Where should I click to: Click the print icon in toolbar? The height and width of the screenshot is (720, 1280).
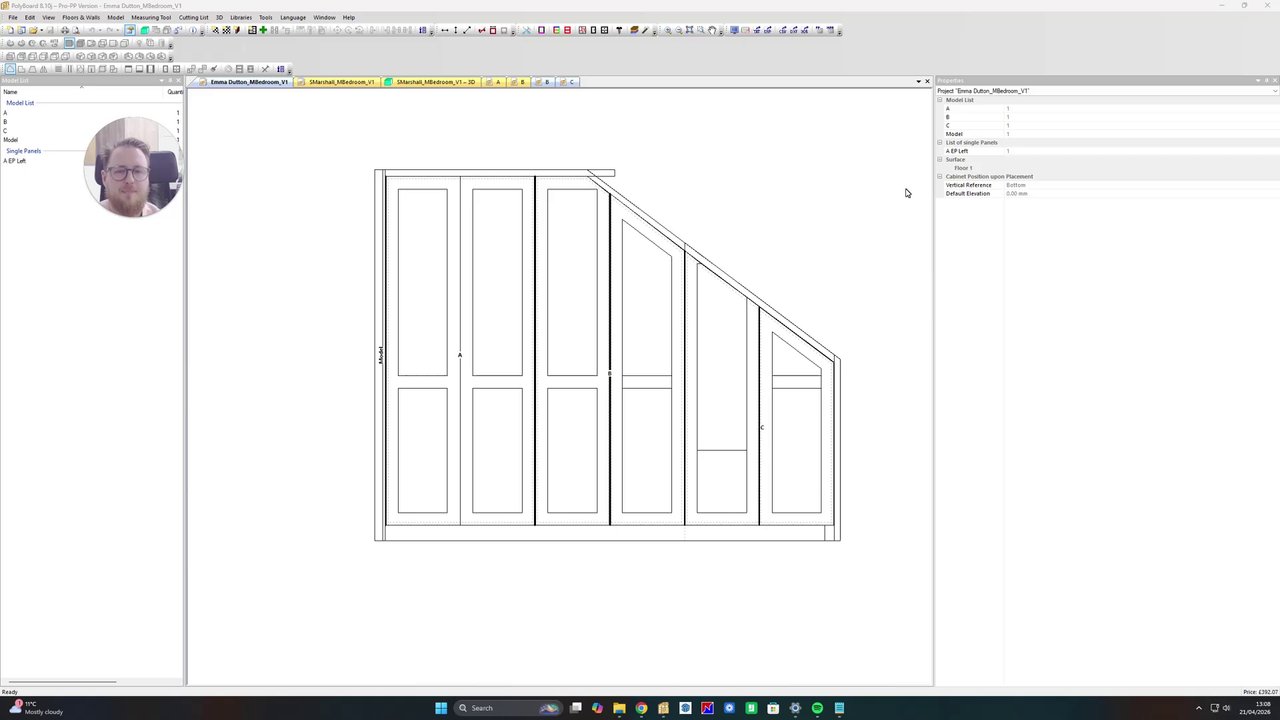pos(65,30)
